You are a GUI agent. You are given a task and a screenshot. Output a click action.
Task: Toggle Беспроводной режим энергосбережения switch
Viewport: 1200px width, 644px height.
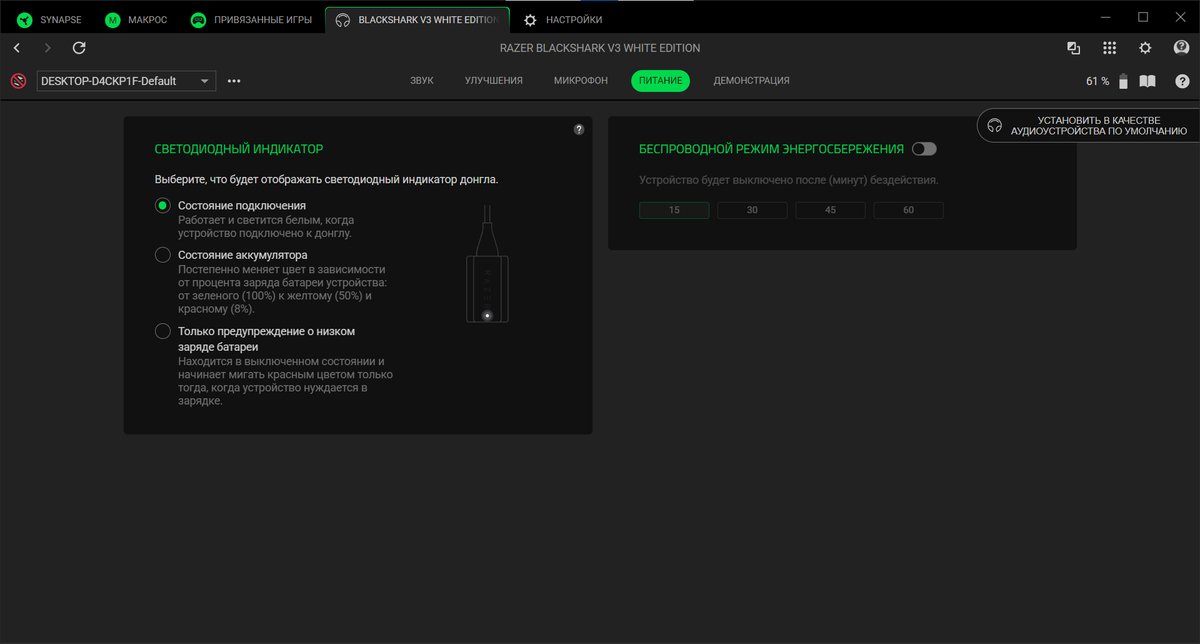924,149
